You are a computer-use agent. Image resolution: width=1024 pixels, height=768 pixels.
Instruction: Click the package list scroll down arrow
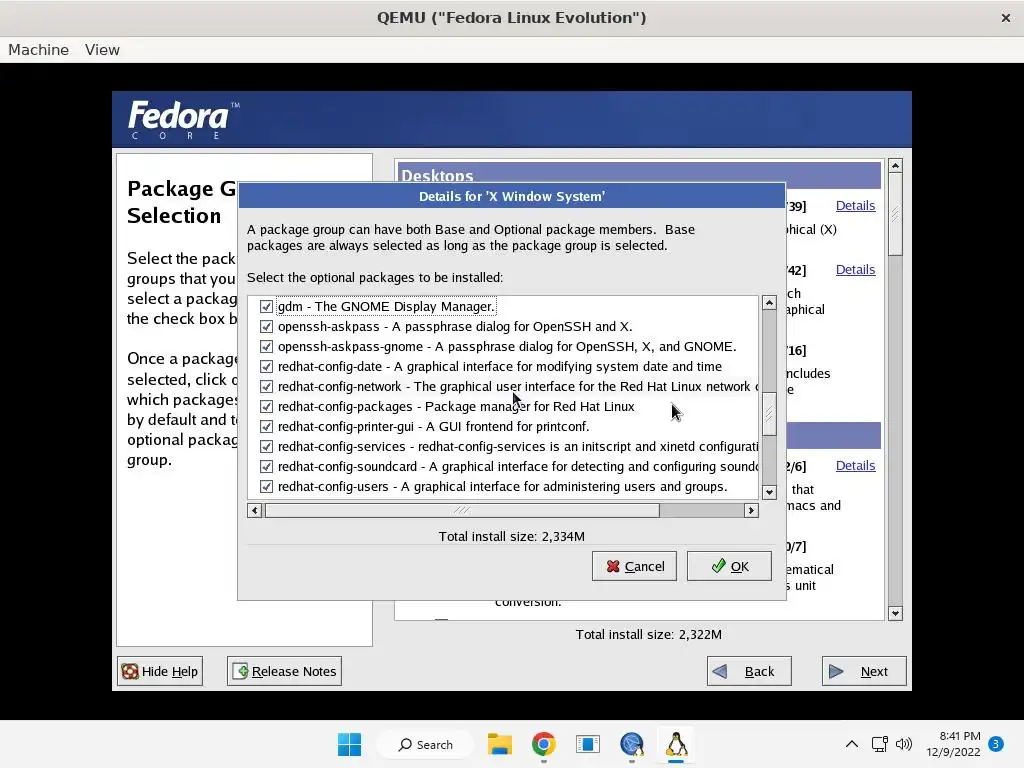(769, 492)
